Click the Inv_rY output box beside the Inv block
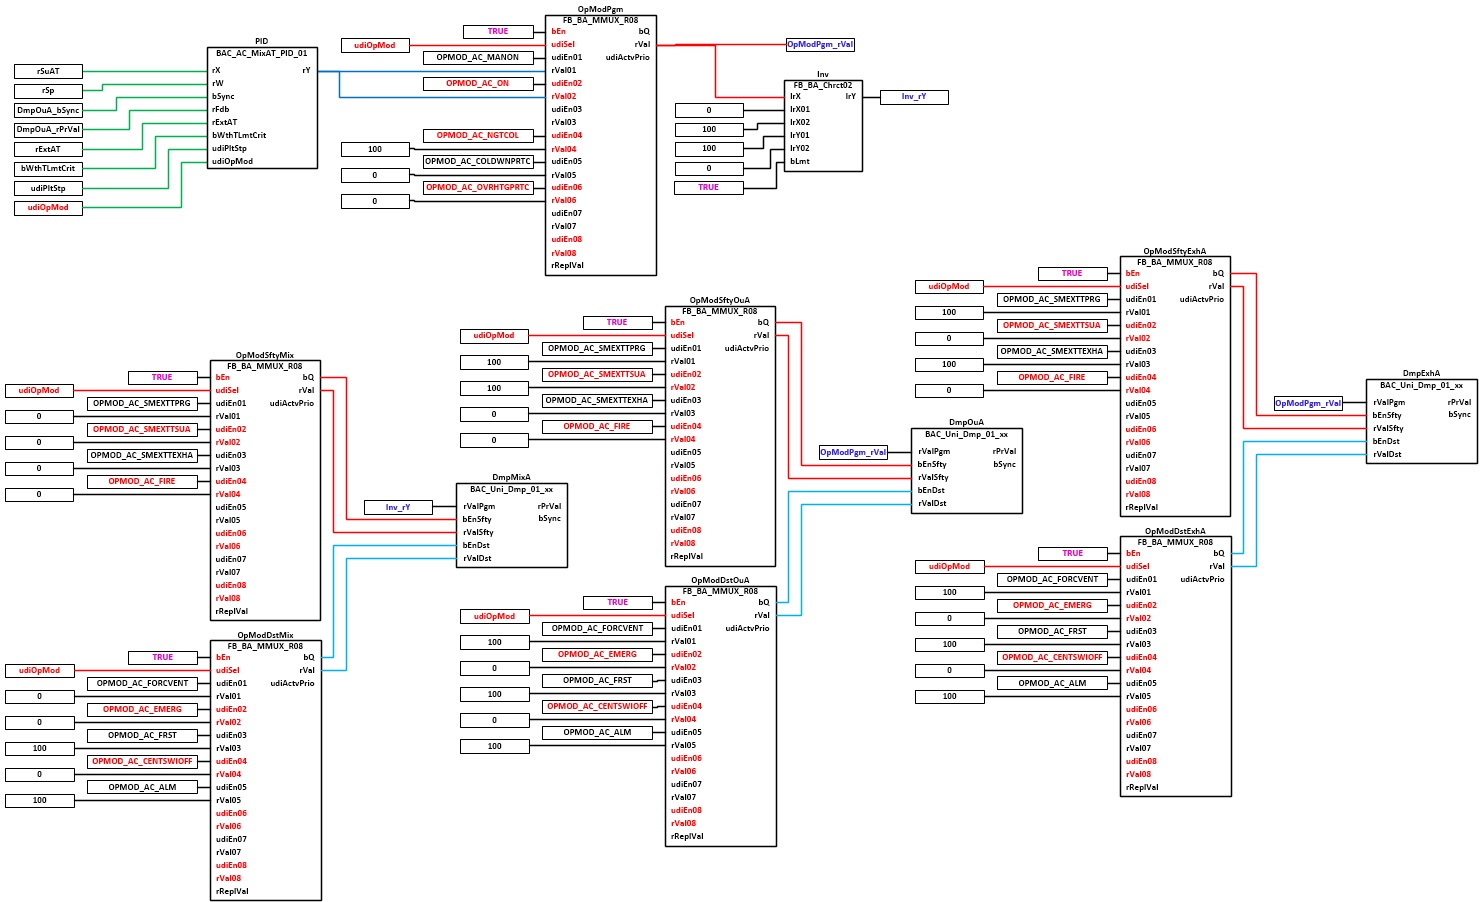The height and width of the screenshot is (902, 1480). [x=914, y=97]
